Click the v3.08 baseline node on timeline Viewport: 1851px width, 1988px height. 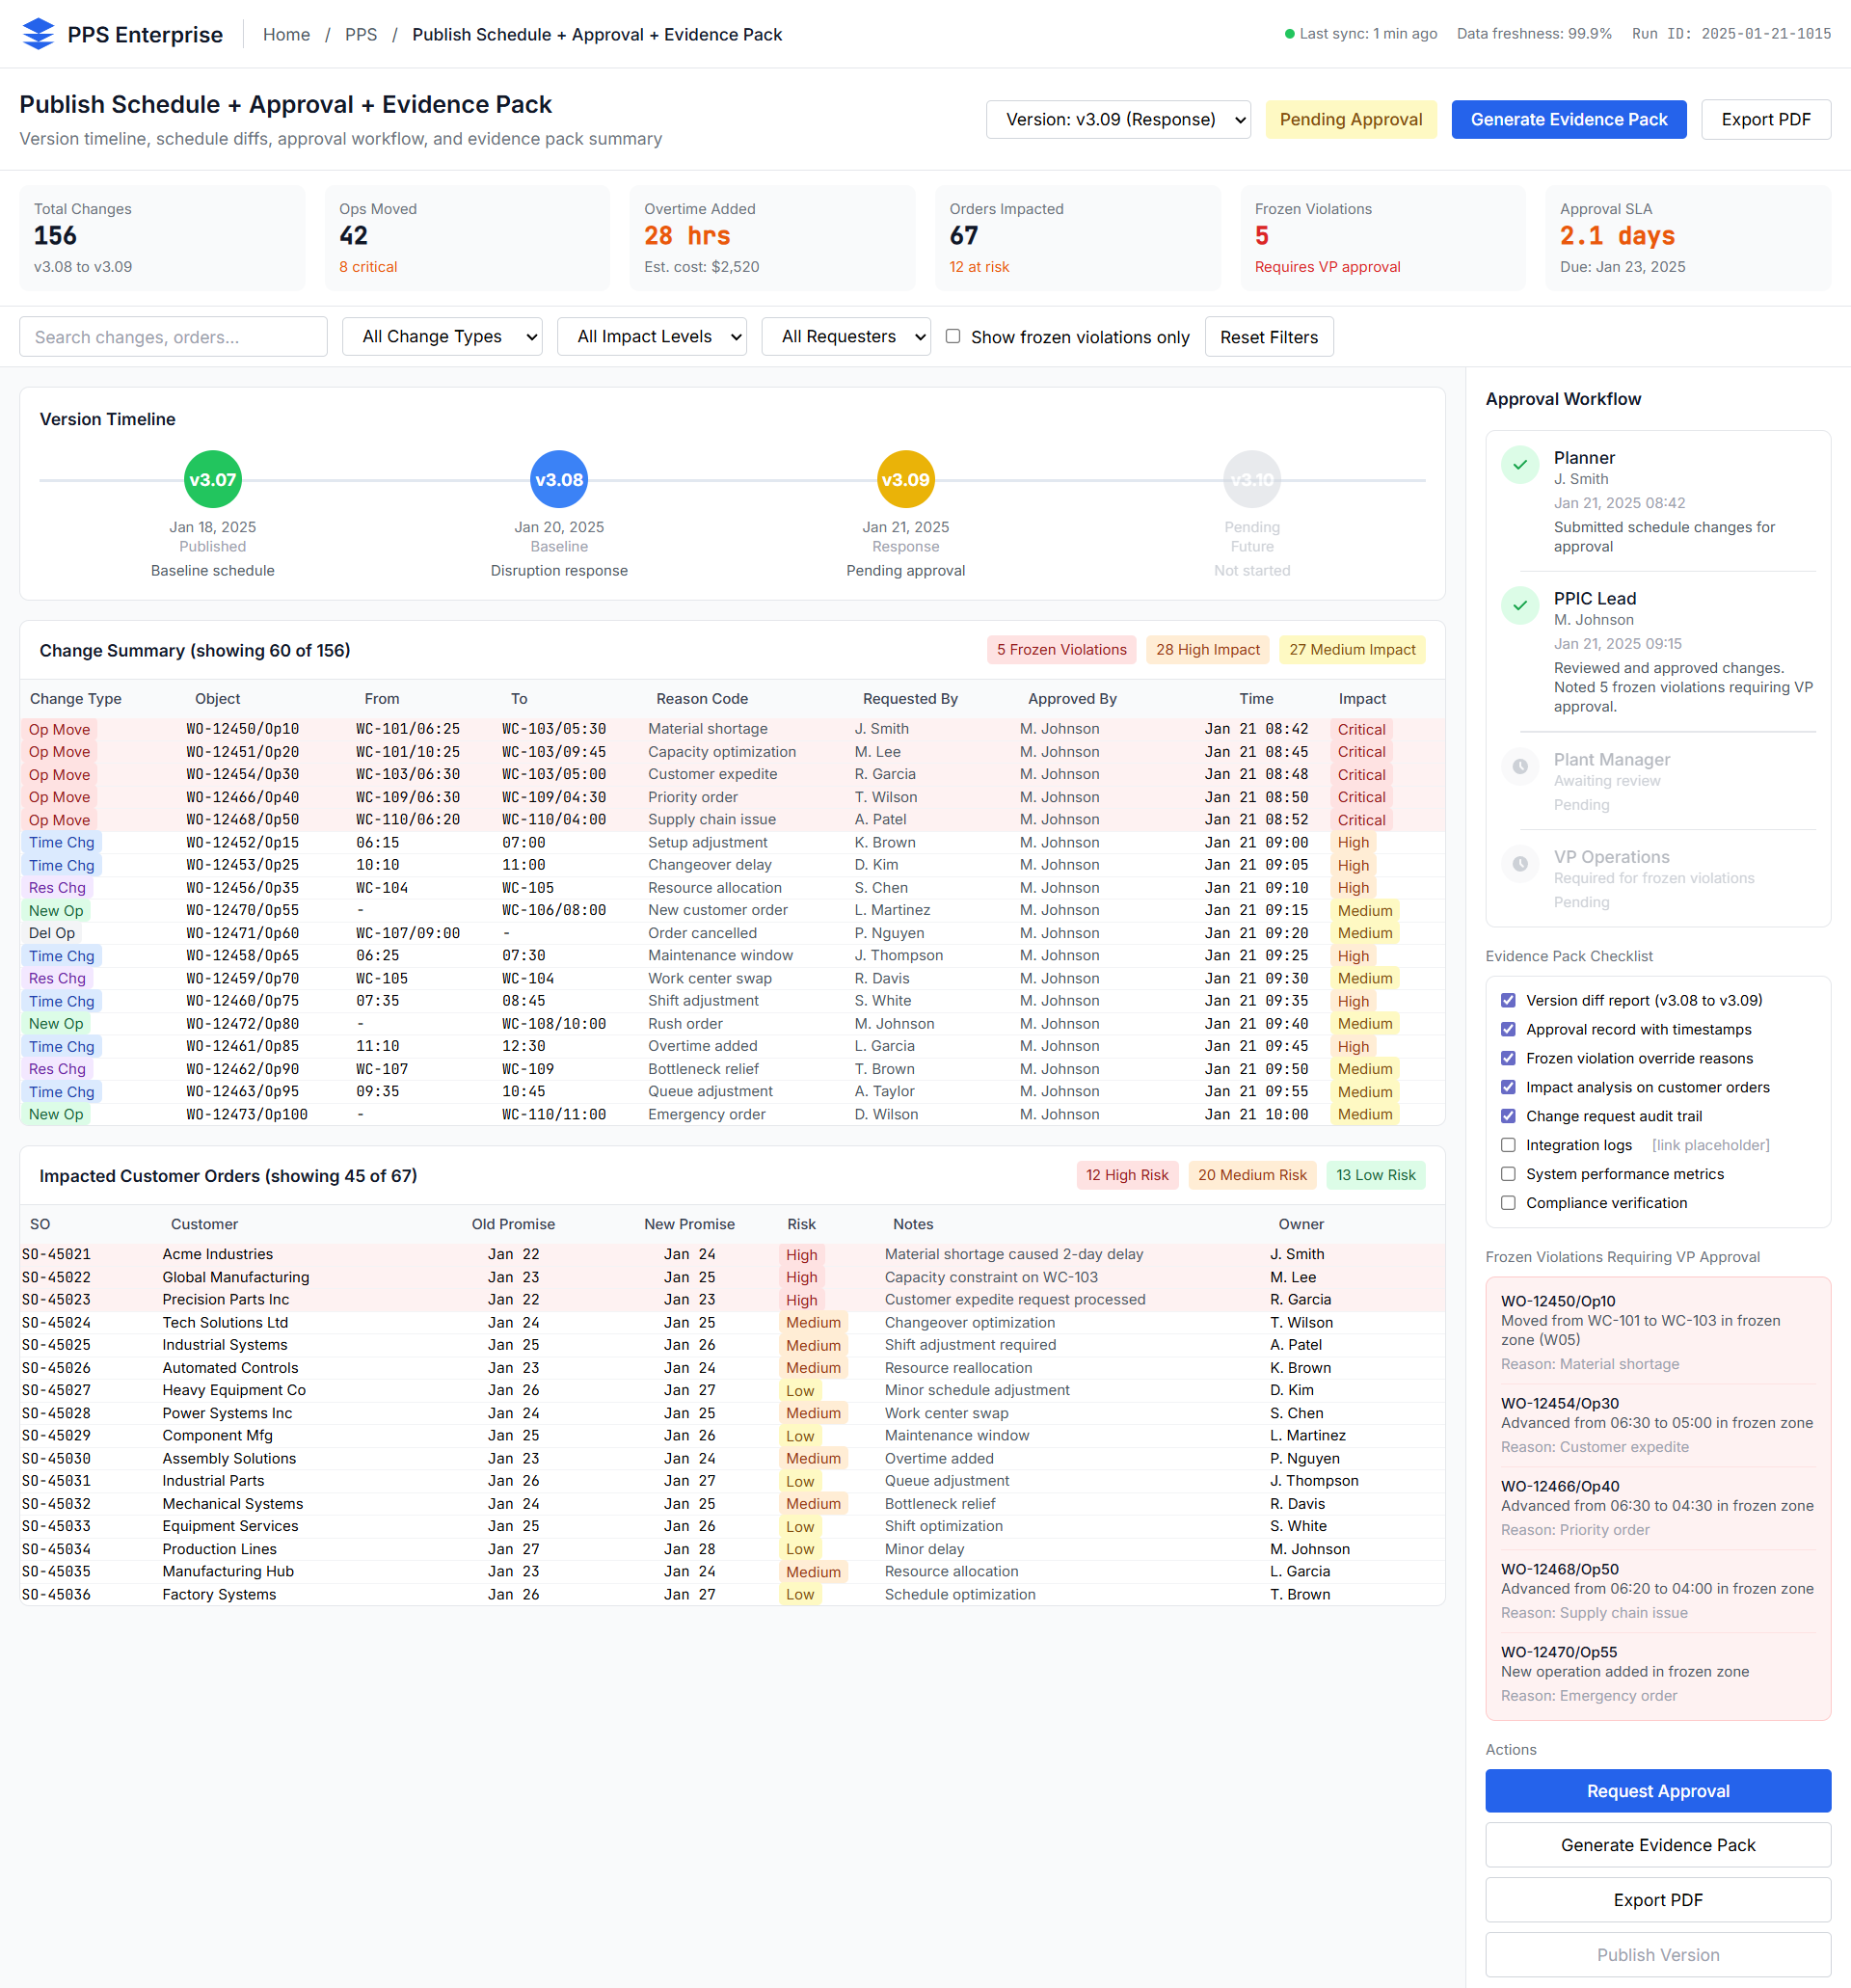[x=558, y=478]
